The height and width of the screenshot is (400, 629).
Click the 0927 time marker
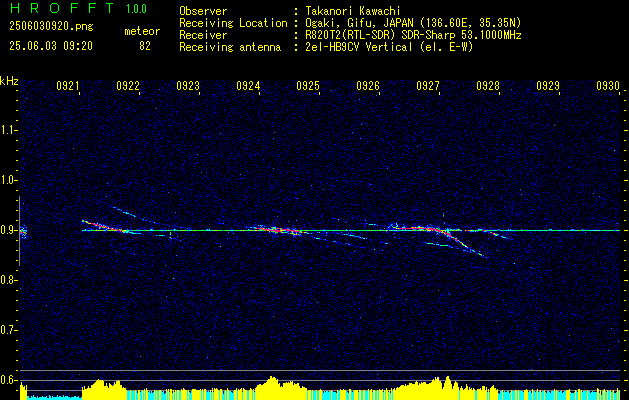coord(428,86)
